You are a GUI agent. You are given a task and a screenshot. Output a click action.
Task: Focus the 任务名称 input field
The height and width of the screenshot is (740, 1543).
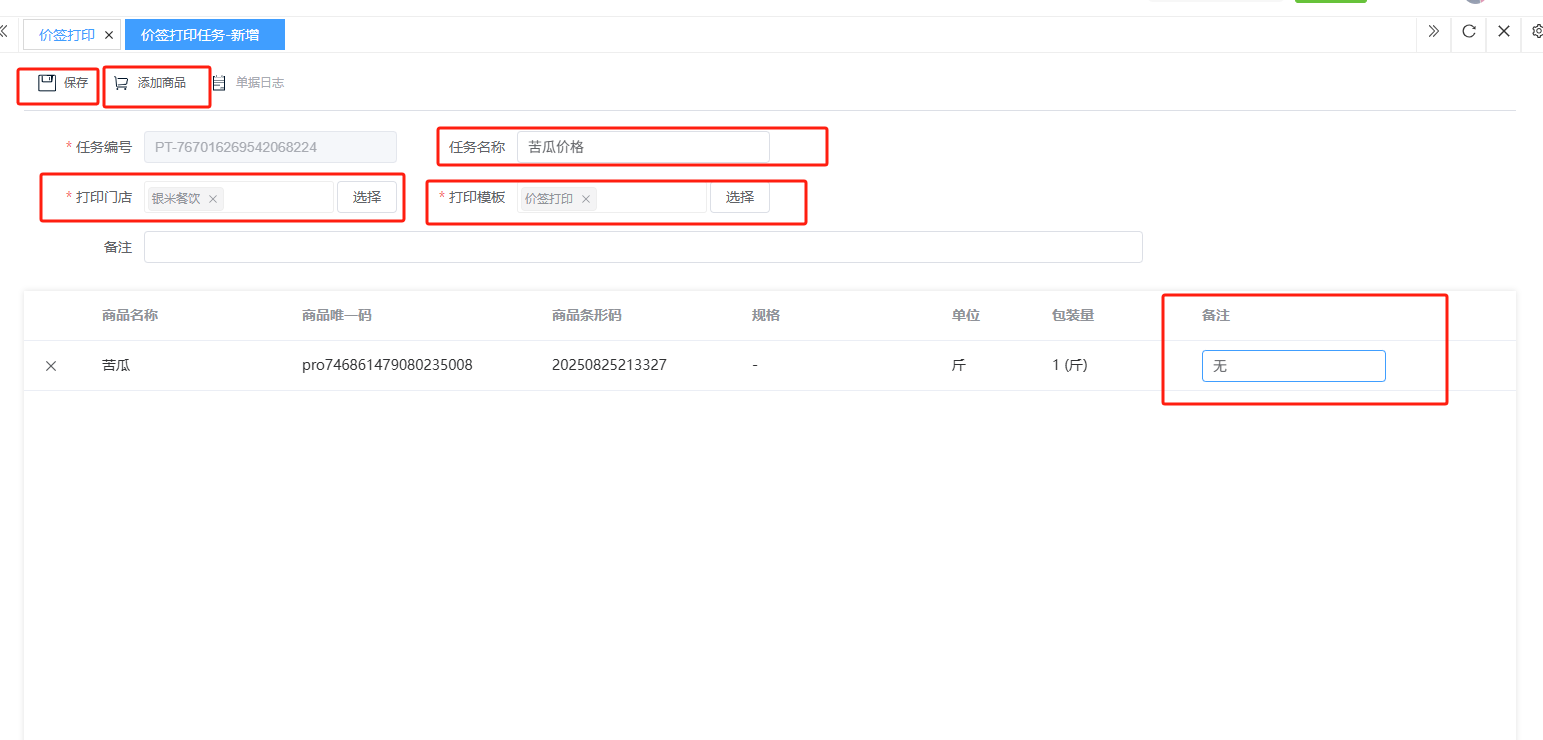point(642,147)
